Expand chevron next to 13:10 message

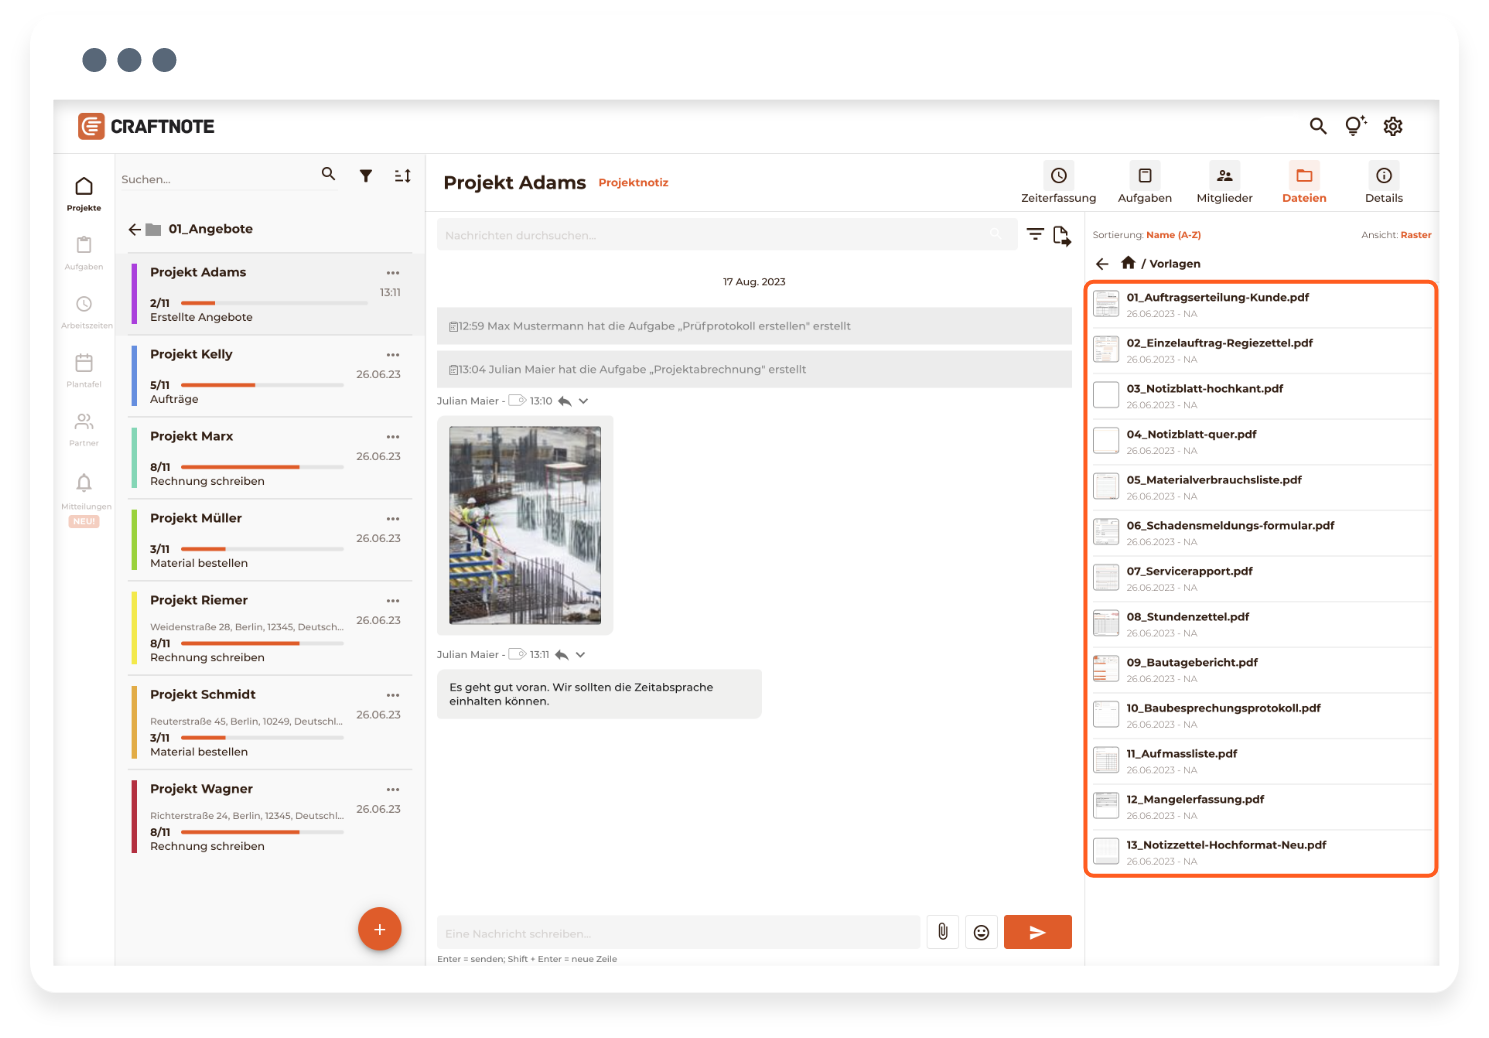pyautogui.click(x=583, y=401)
